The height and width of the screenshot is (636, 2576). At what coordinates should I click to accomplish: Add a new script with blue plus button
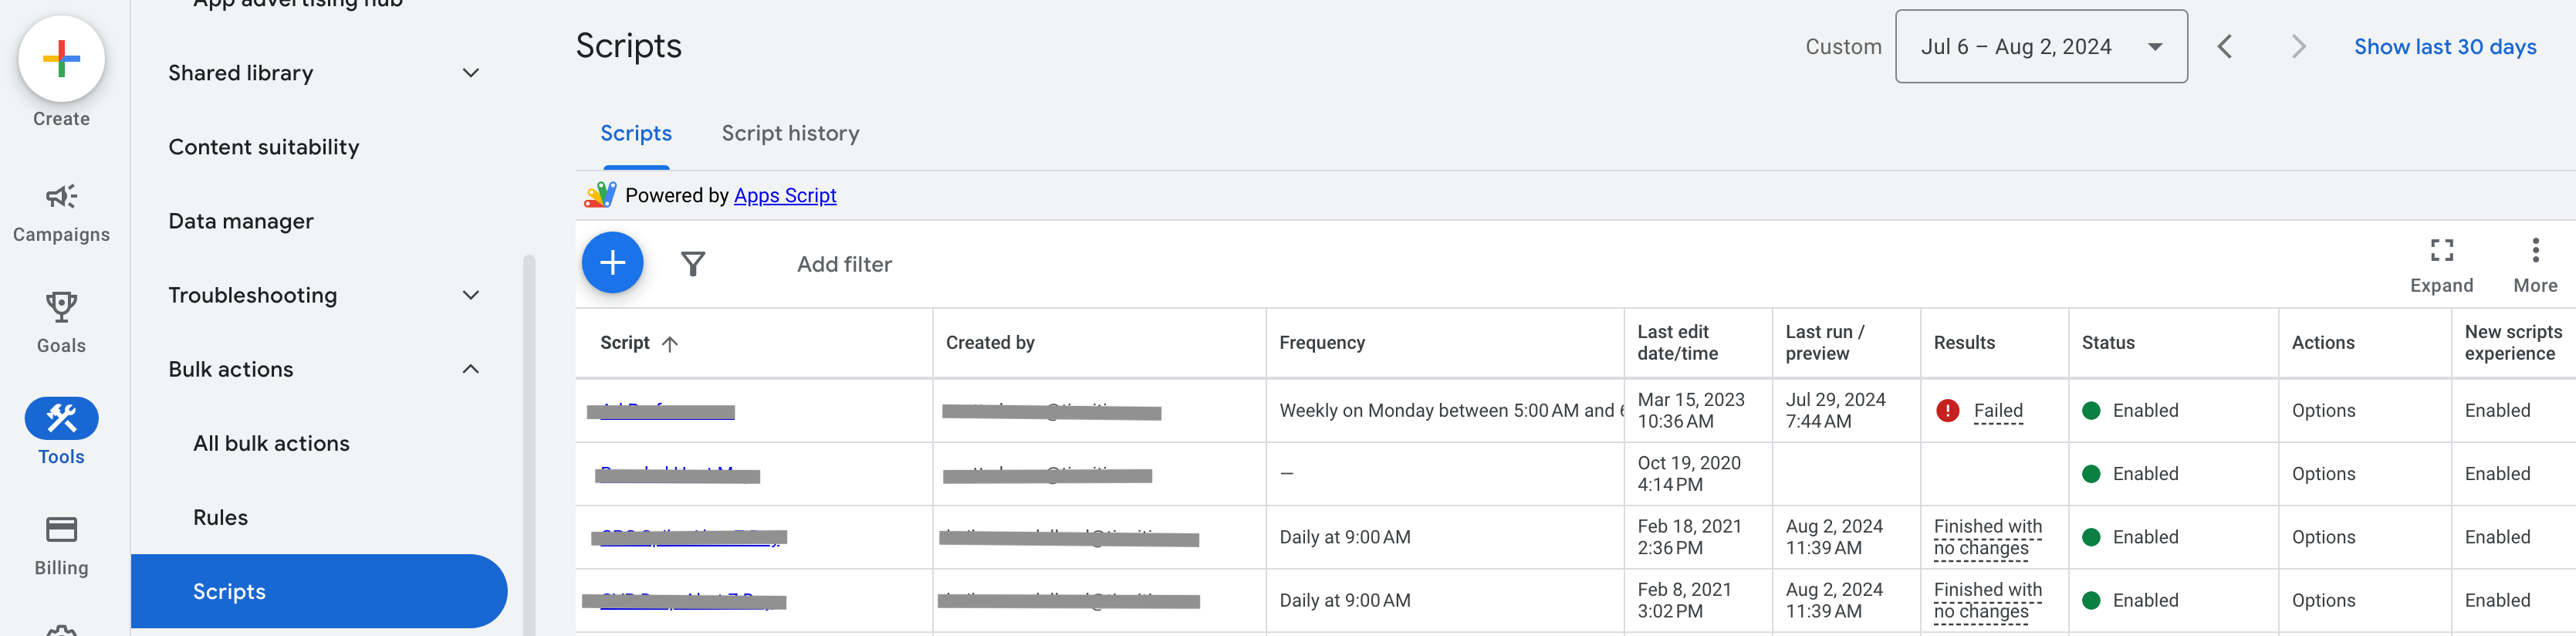point(612,263)
